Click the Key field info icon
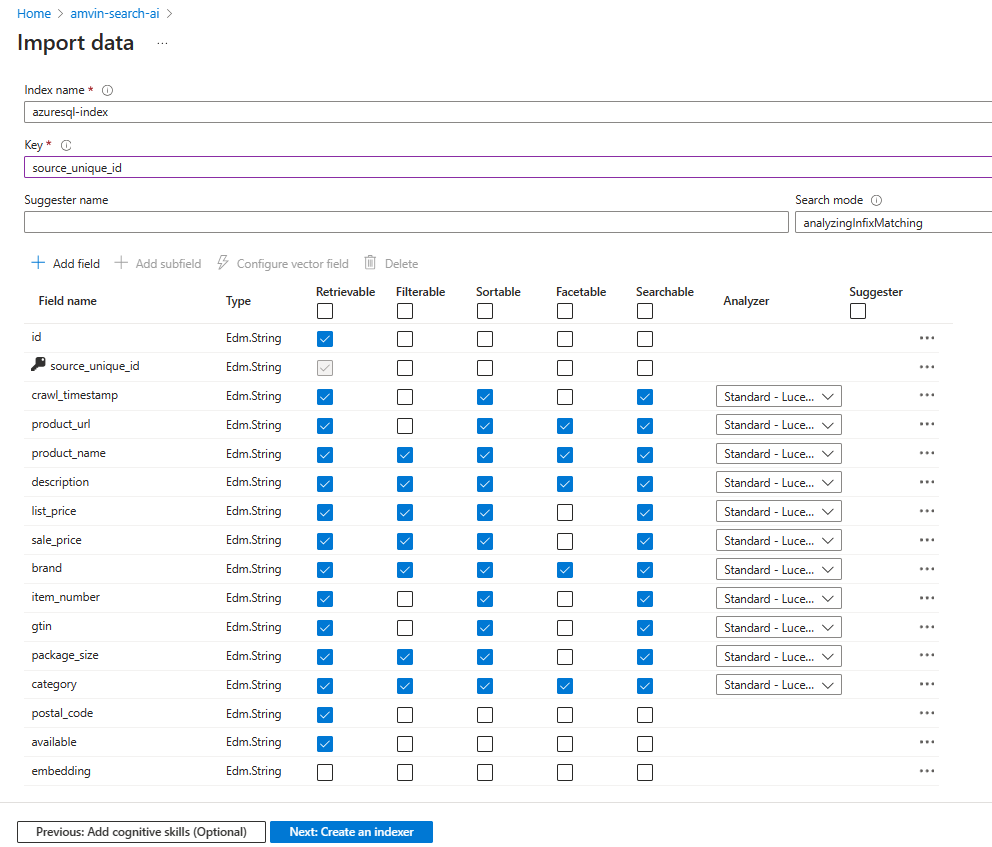 (x=66, y=145)
